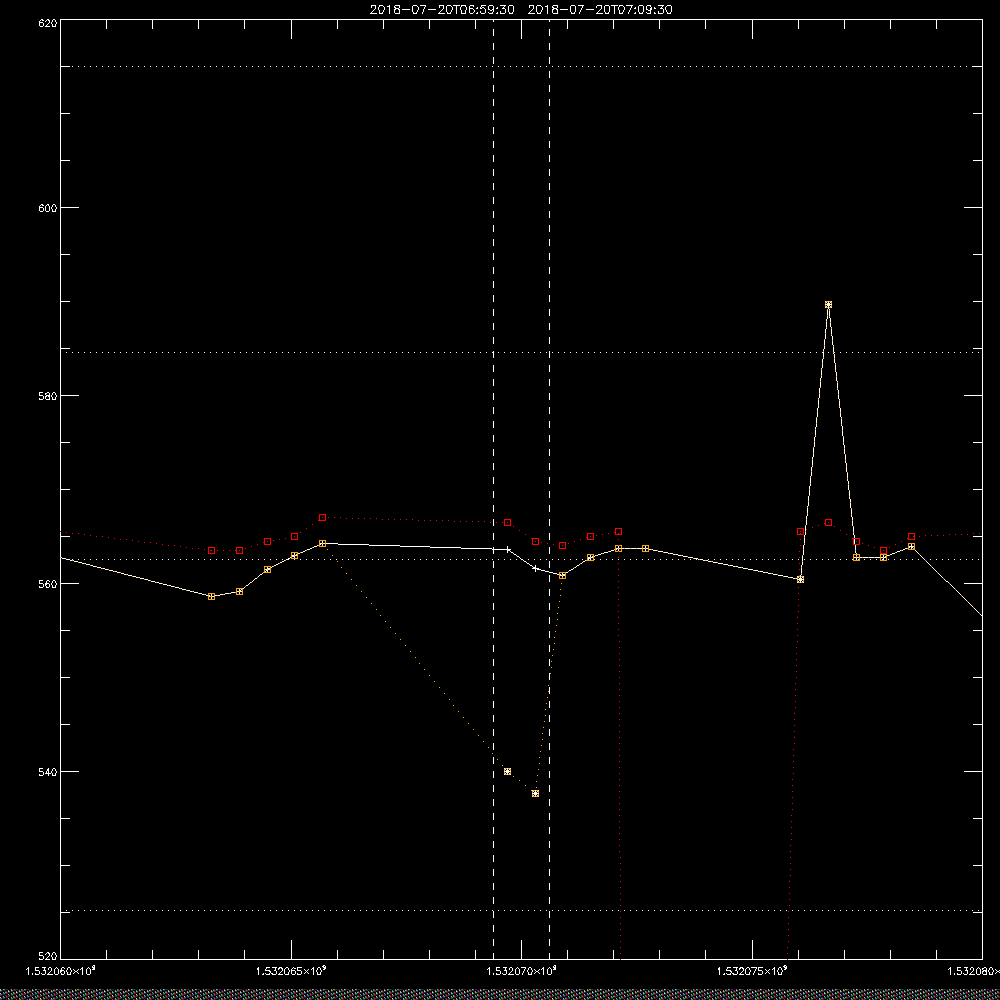Click the 1.532075×10⁹ x-axis label
The height and width of the screenshot is (1000, 1000).
click(753, 971)
